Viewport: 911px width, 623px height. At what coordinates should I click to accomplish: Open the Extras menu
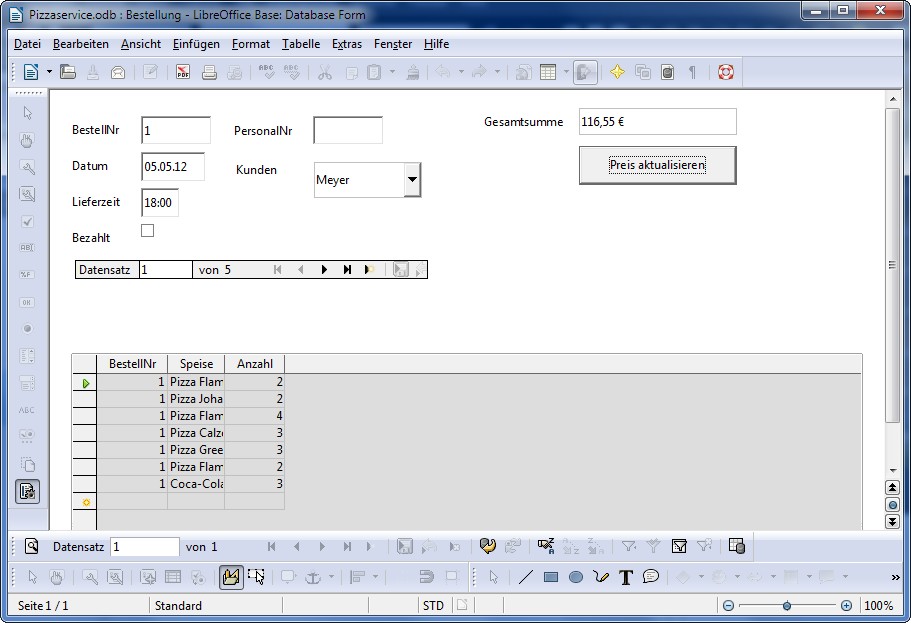pyautogui.click(x=347, y=44)
